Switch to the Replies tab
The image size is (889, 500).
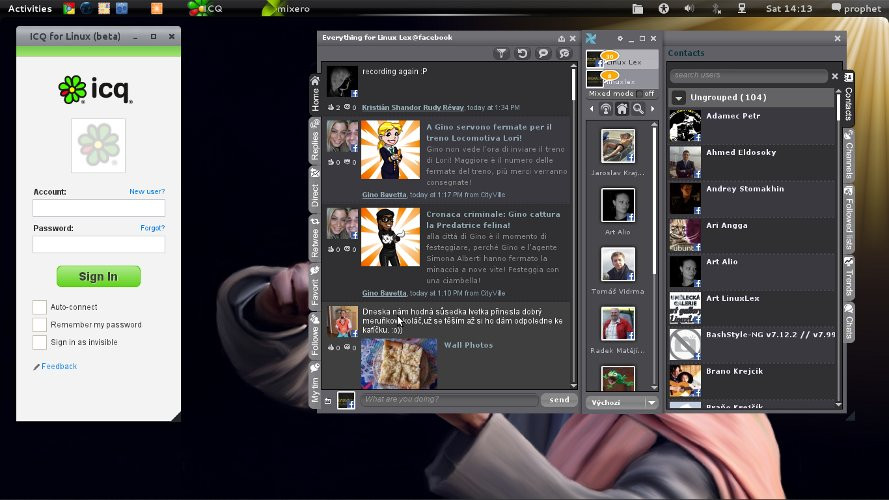(x=315, y=140)
